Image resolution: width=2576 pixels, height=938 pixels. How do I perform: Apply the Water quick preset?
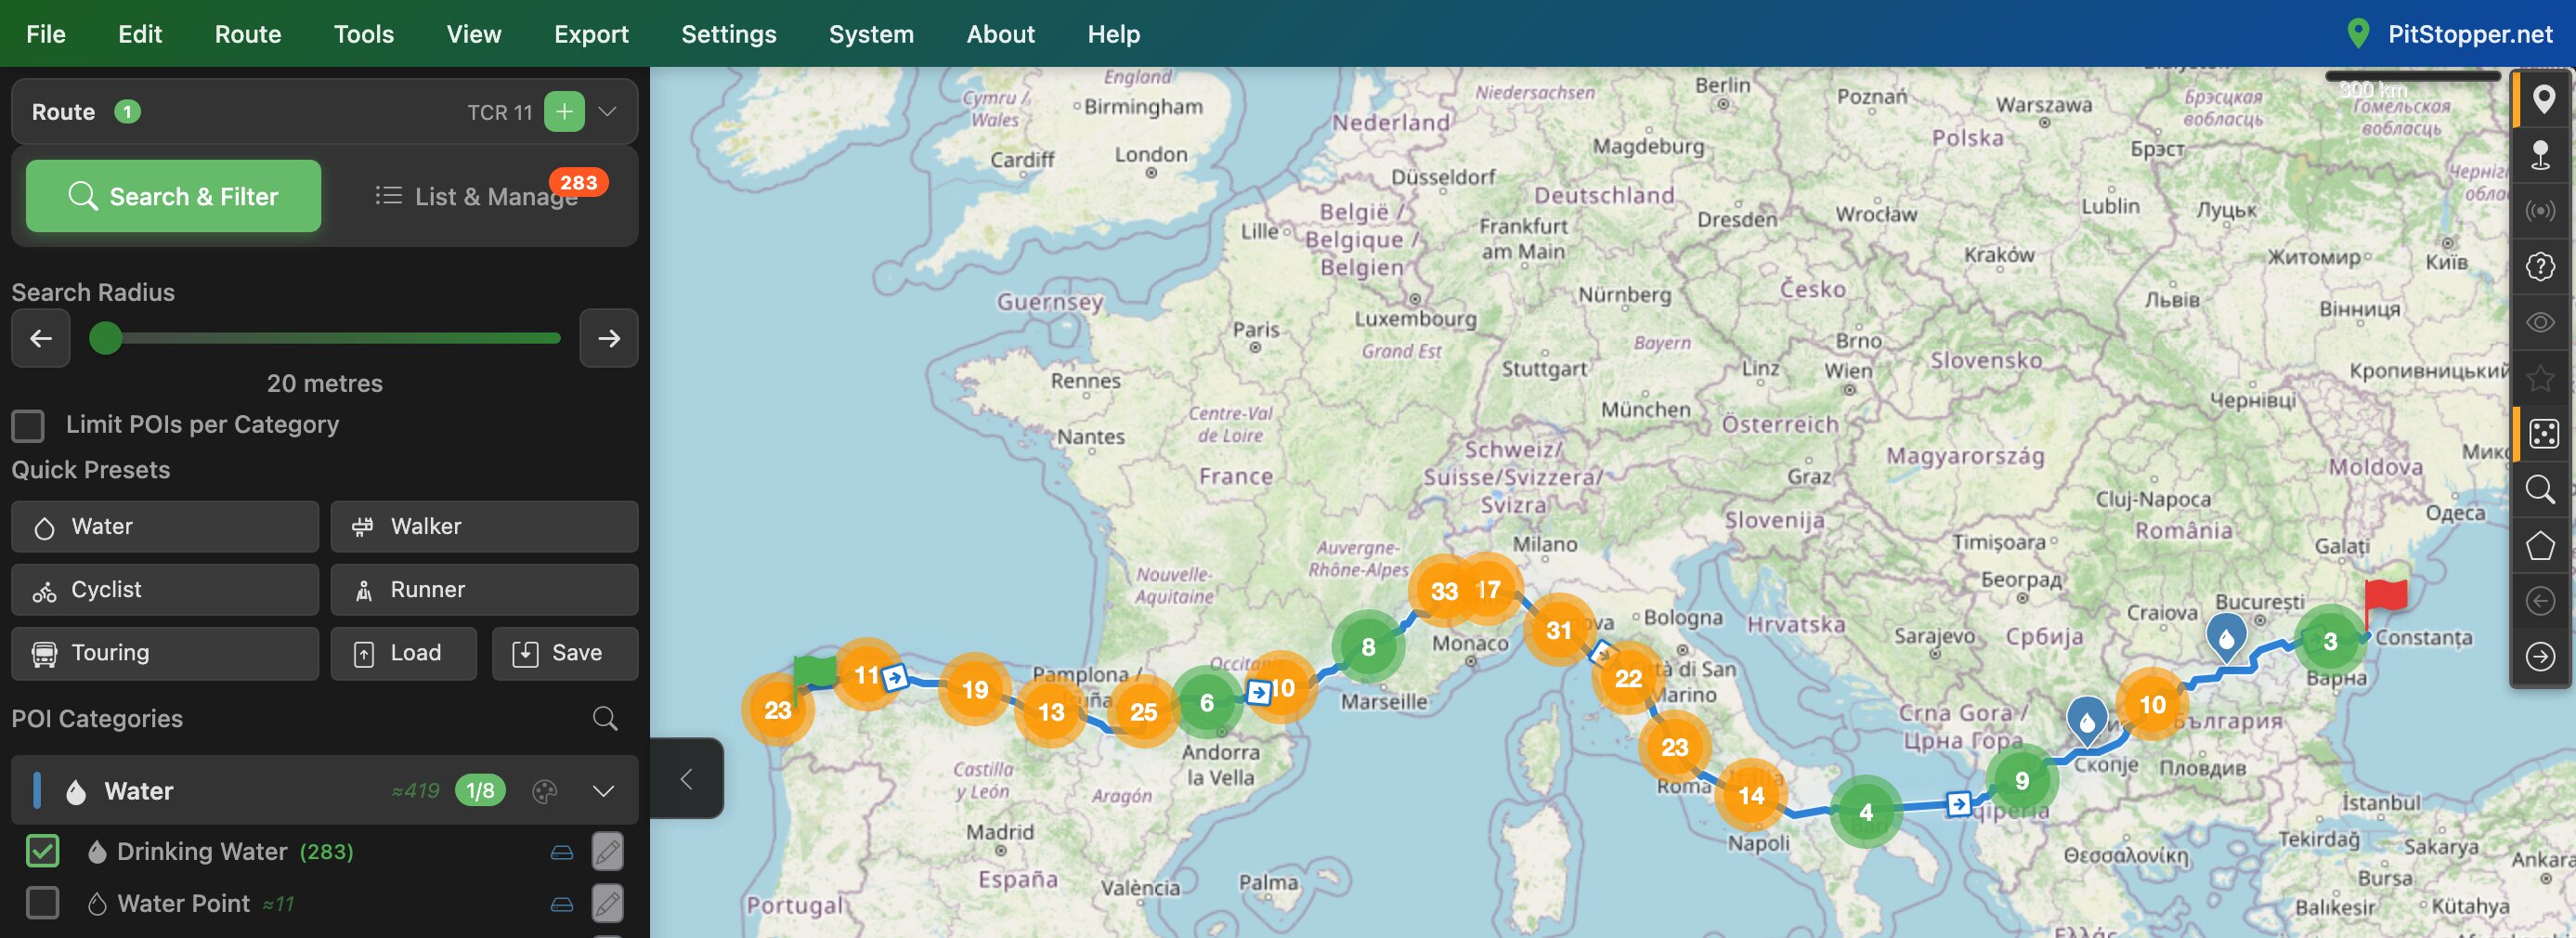165,527
